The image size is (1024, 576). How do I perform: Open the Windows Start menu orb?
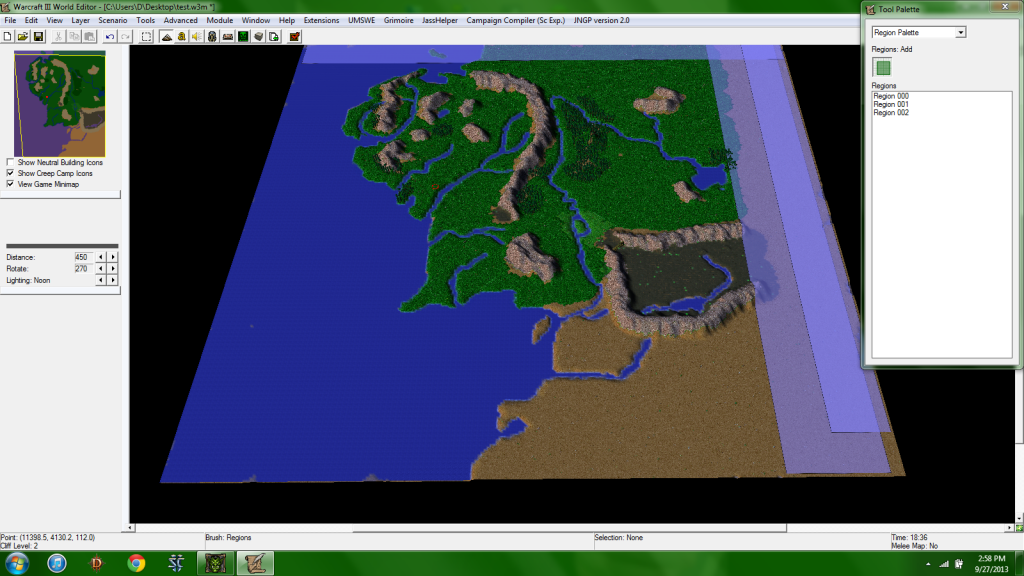(17, 563)
